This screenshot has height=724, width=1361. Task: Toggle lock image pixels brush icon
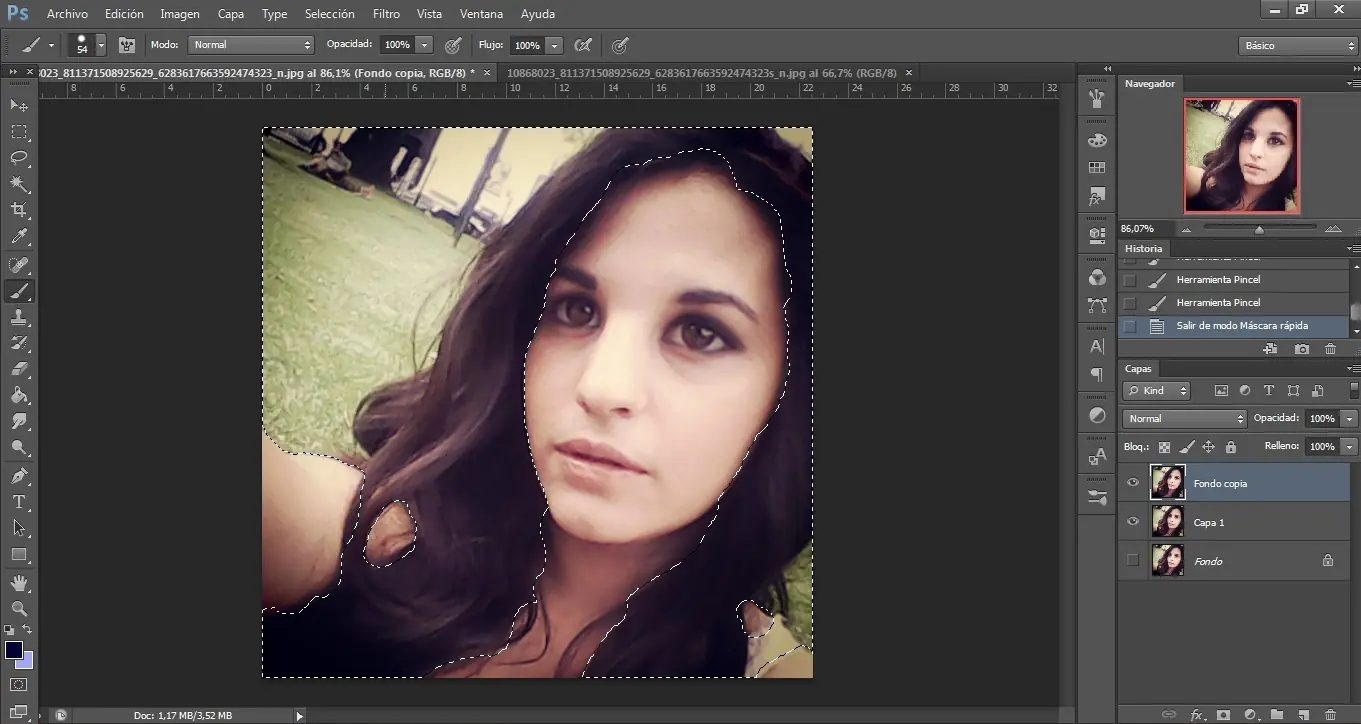(1186, 447)
